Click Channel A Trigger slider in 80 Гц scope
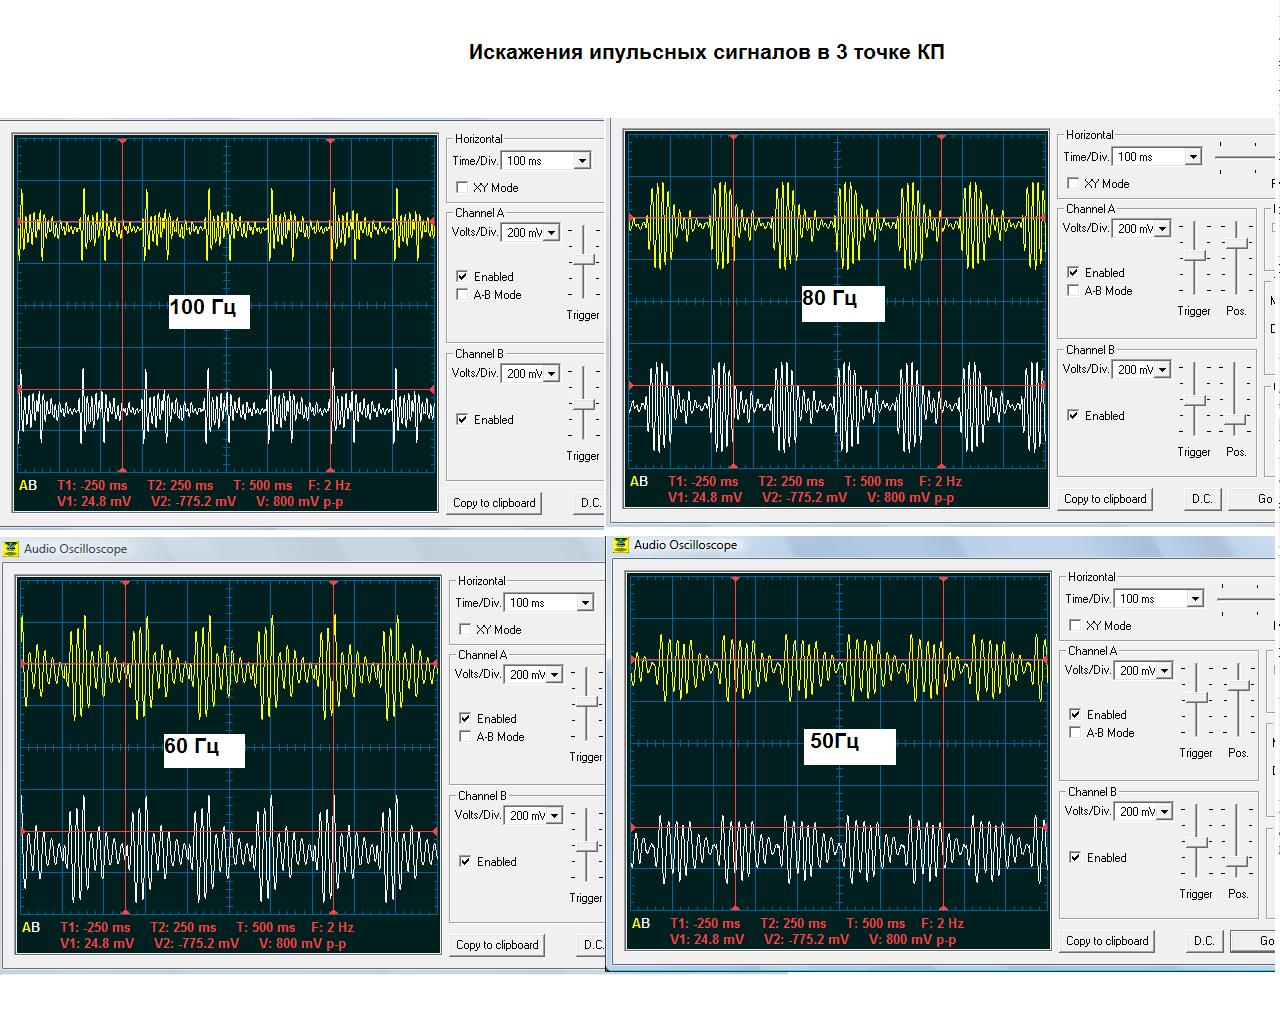1280x1024 pixels. [1193, 258]
